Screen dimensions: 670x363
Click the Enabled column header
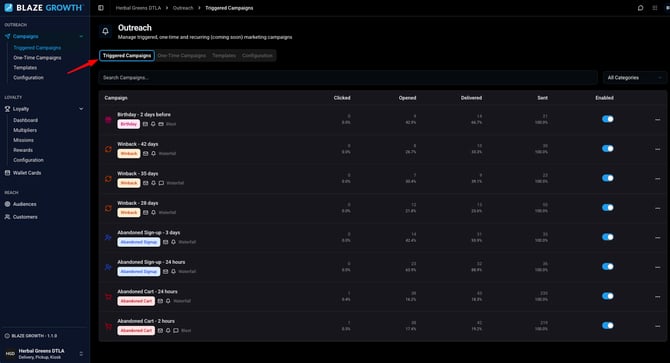coord(604,98)
